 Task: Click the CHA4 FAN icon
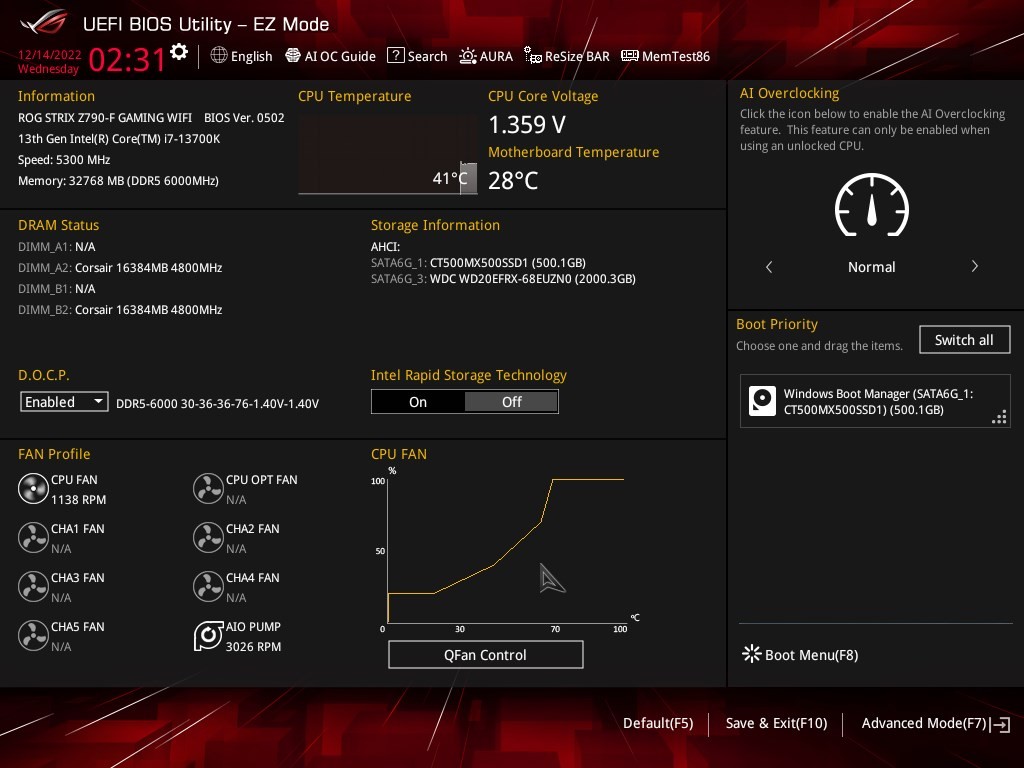tap(208, 586)
